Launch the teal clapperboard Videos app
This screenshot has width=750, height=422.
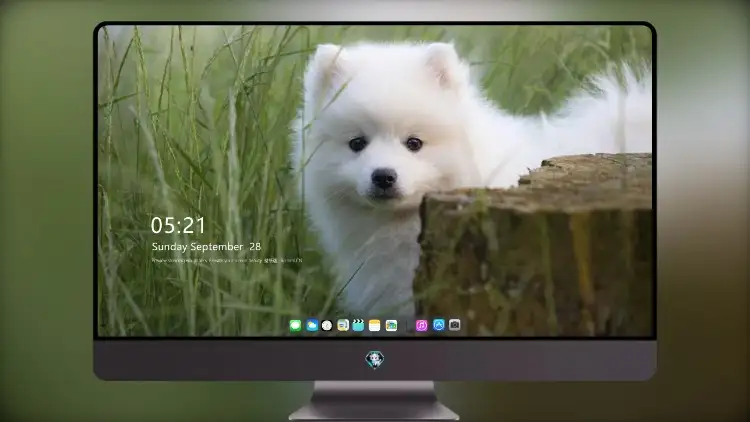[358, 326]
